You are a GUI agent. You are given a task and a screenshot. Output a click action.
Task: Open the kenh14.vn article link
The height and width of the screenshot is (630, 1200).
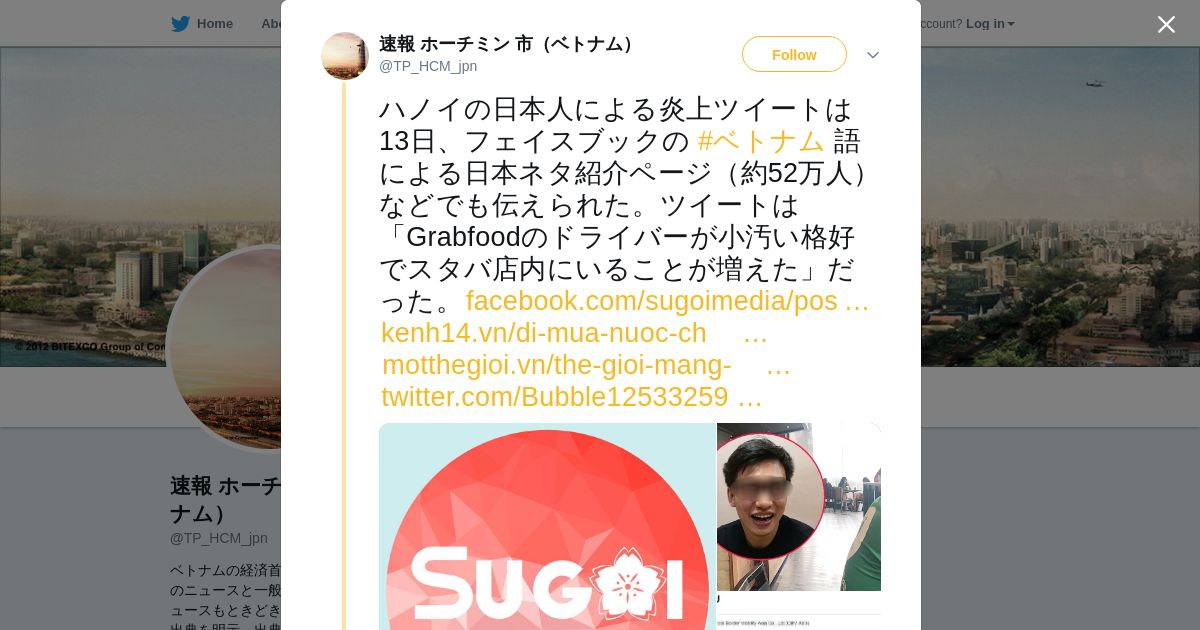[x=574, y=333]
